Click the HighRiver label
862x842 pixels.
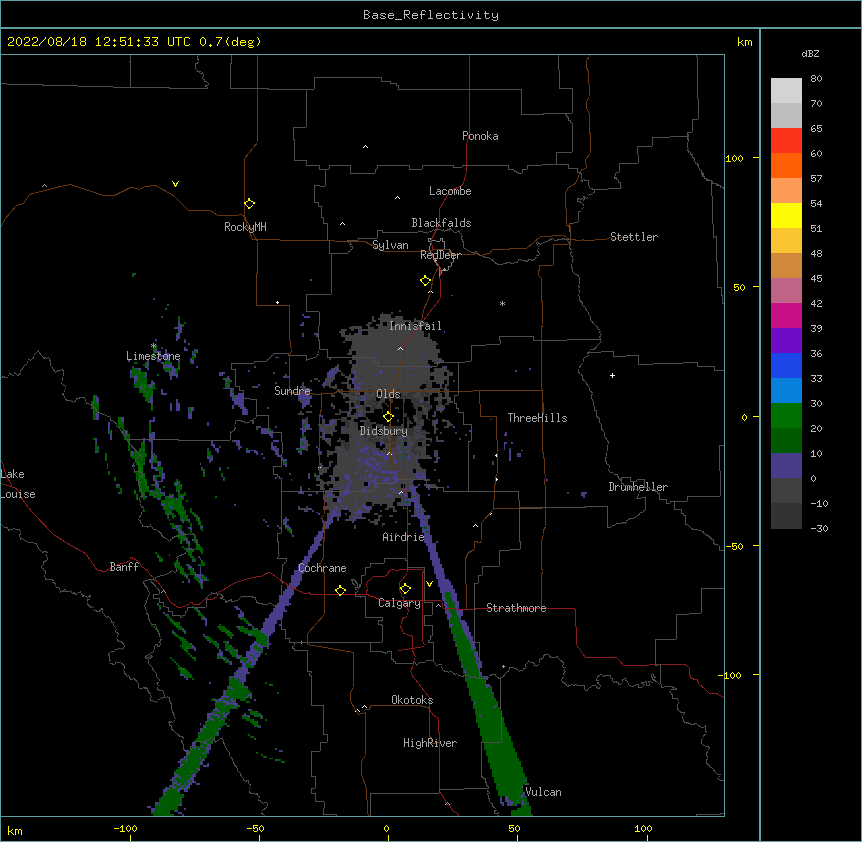pyautogui.click(x=430, y=743)
